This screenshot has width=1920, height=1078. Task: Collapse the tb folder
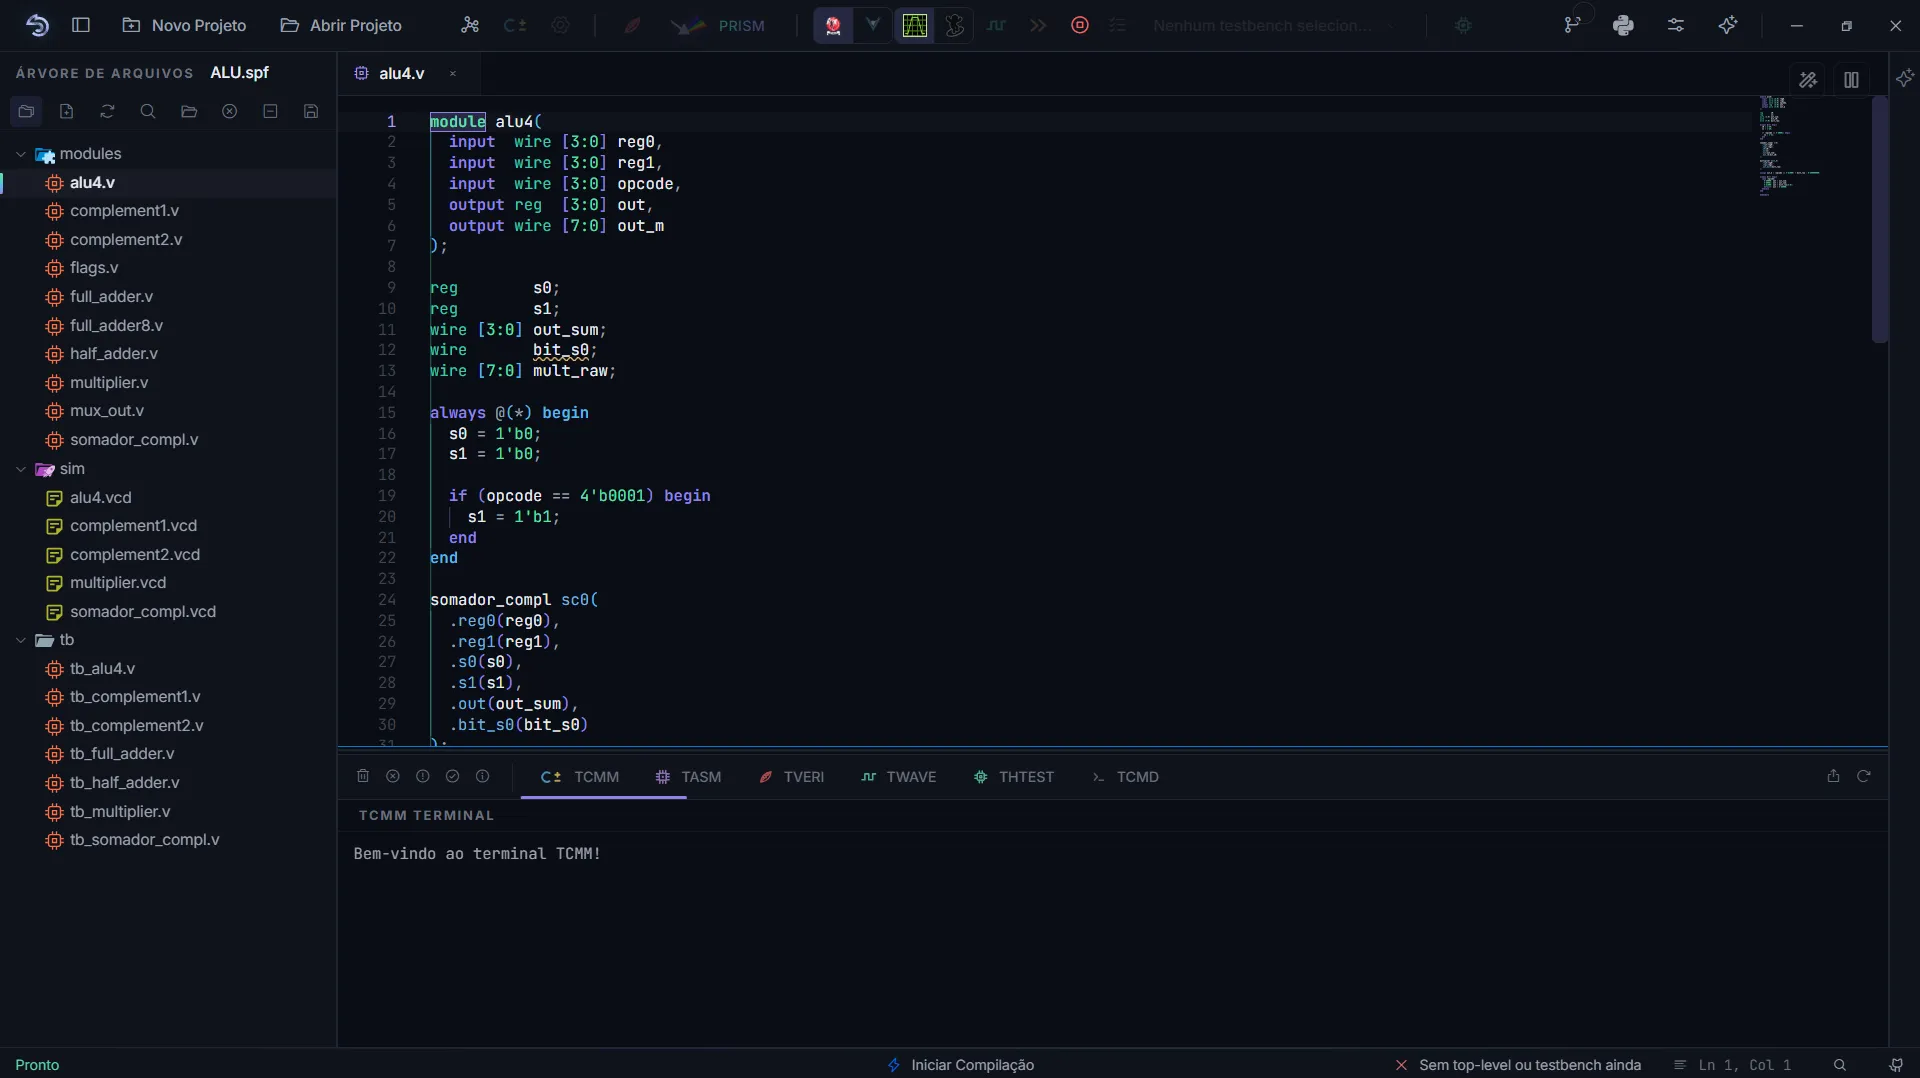[x=21, y=640]
